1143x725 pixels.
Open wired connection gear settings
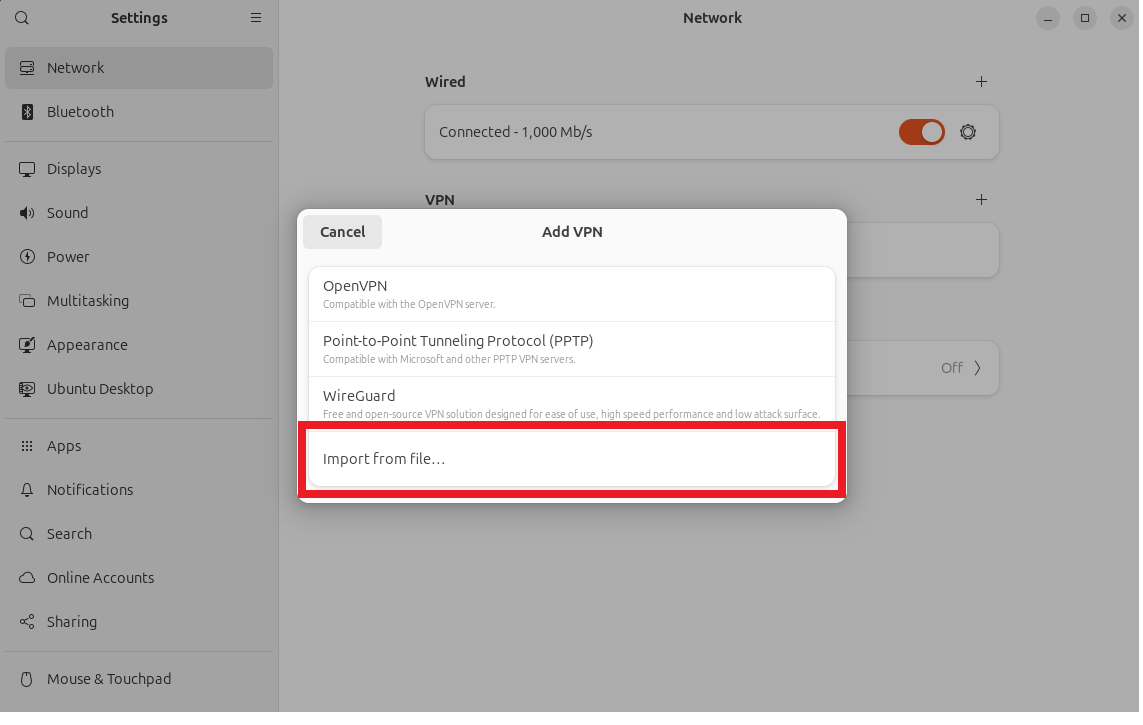967,131
